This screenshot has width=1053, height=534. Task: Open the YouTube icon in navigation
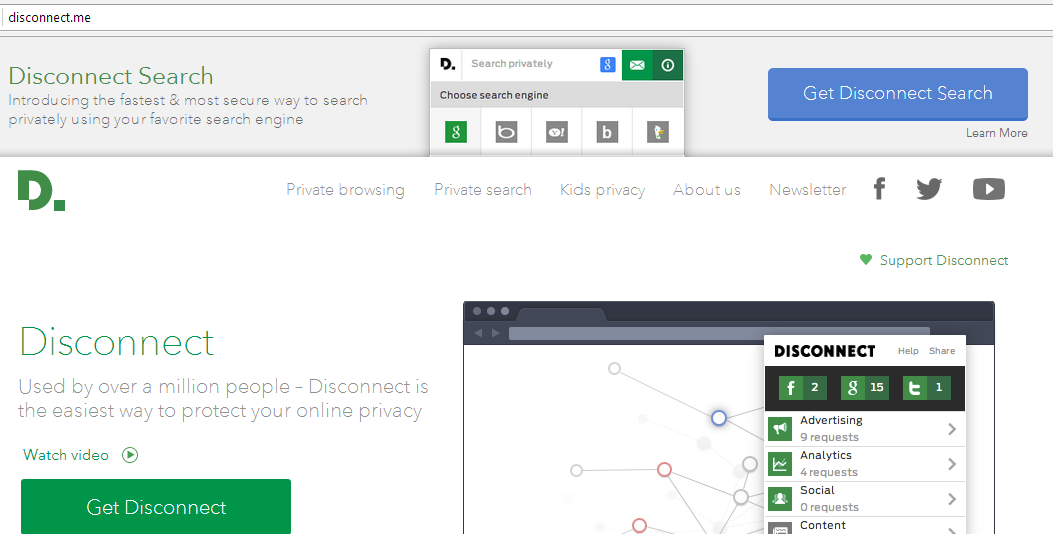989,189
